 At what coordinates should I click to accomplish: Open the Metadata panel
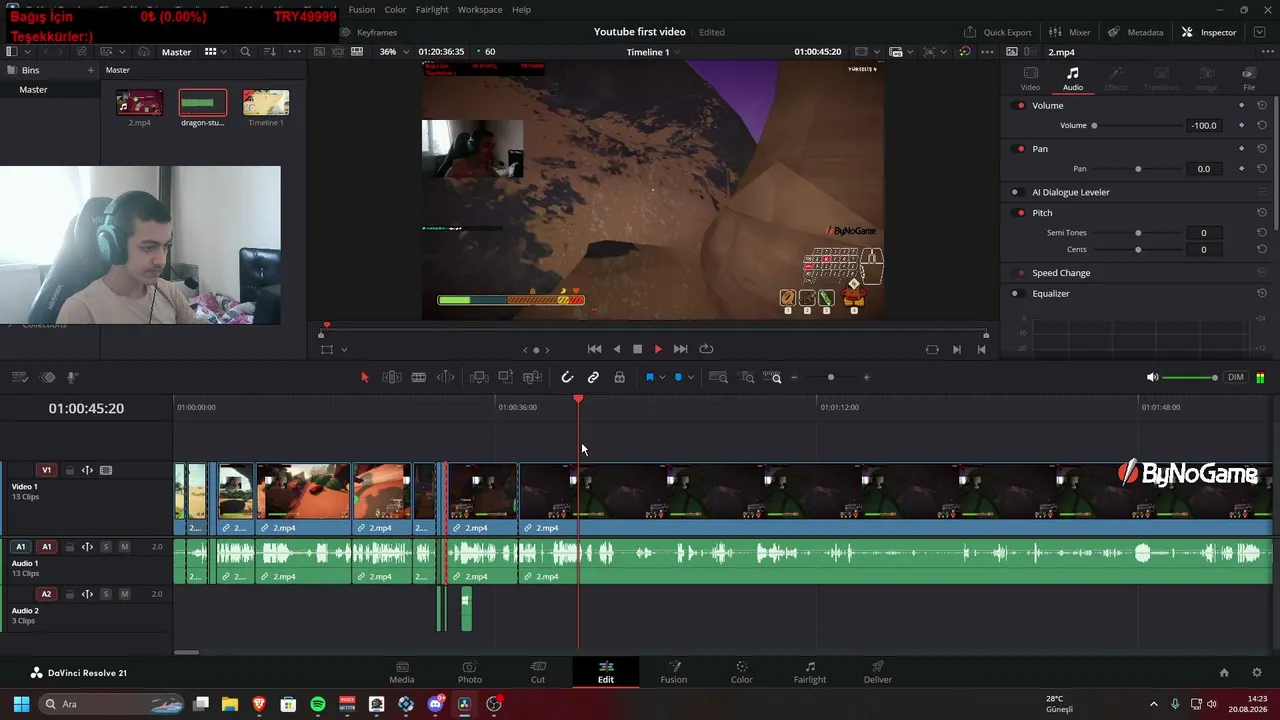(x=1136, y=32)
